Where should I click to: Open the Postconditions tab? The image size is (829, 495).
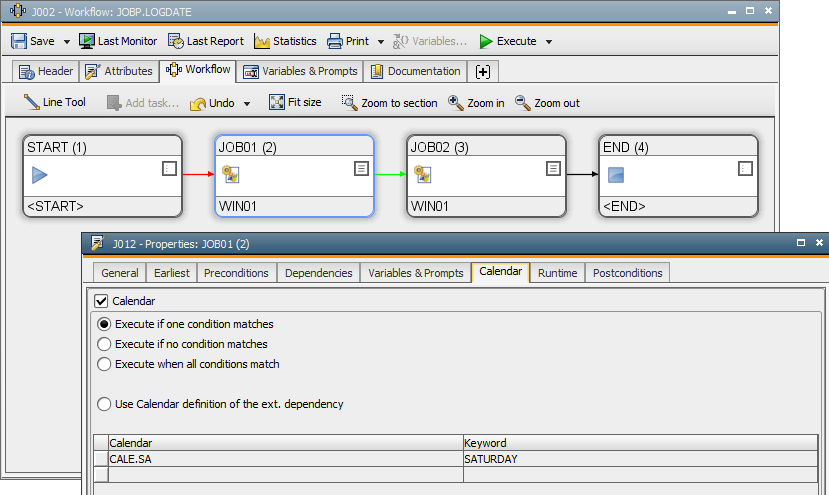[x=627, y=272]
